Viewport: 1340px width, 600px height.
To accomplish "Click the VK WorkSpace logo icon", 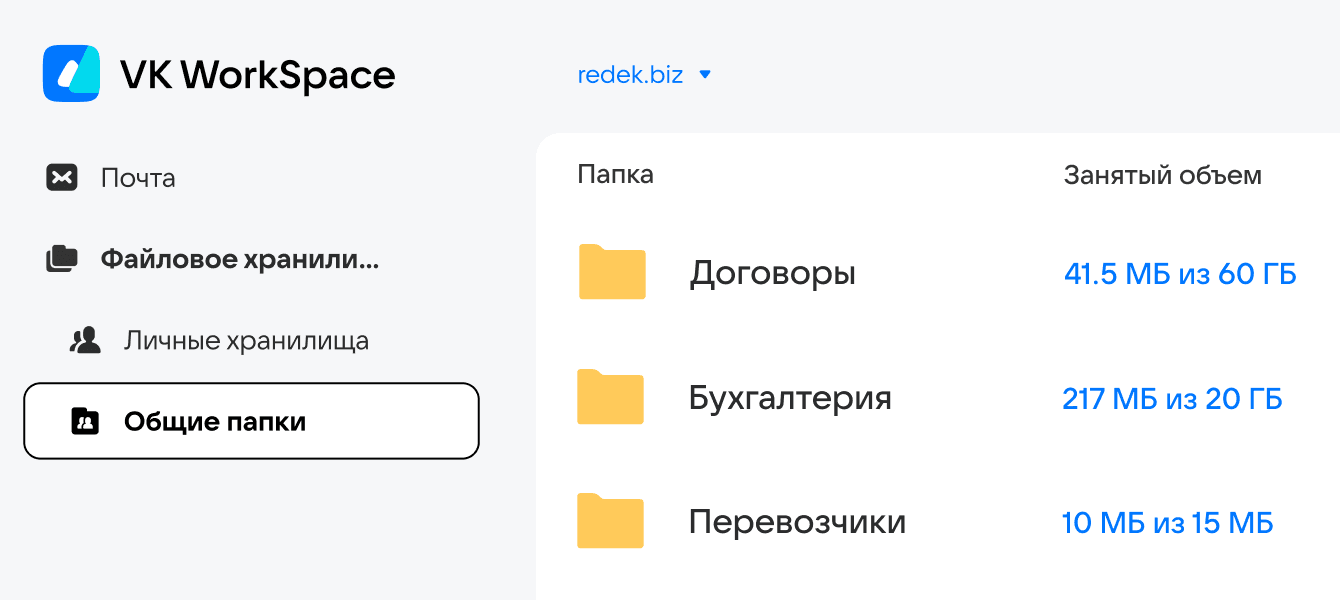I will click(x=71, y=73).
